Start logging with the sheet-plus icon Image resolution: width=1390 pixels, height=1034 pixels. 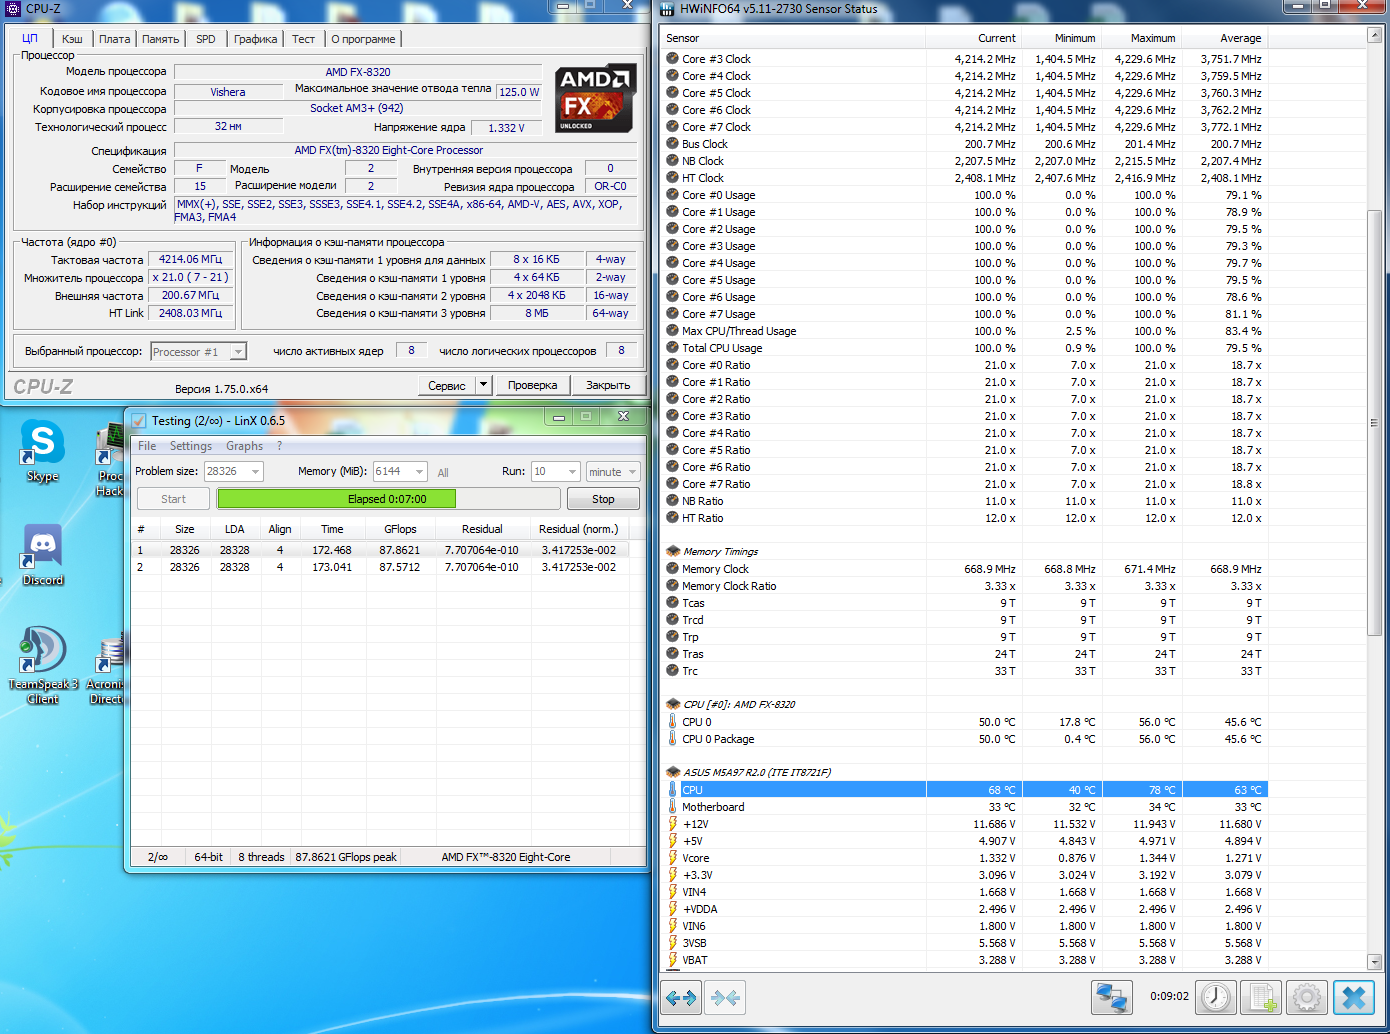tap(1262, 997)
